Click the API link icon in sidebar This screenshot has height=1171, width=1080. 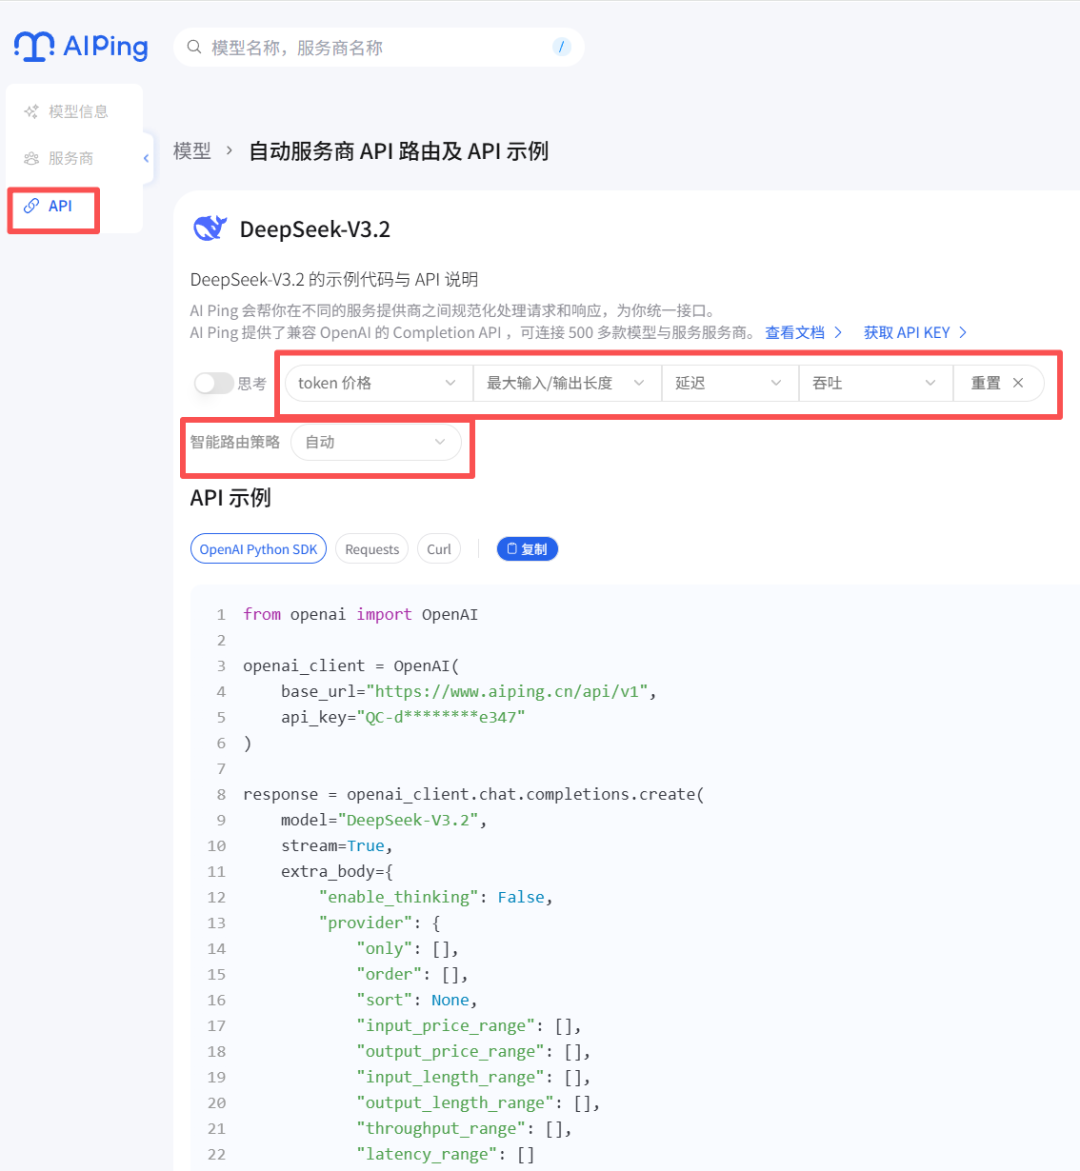(x=31, y=206)
